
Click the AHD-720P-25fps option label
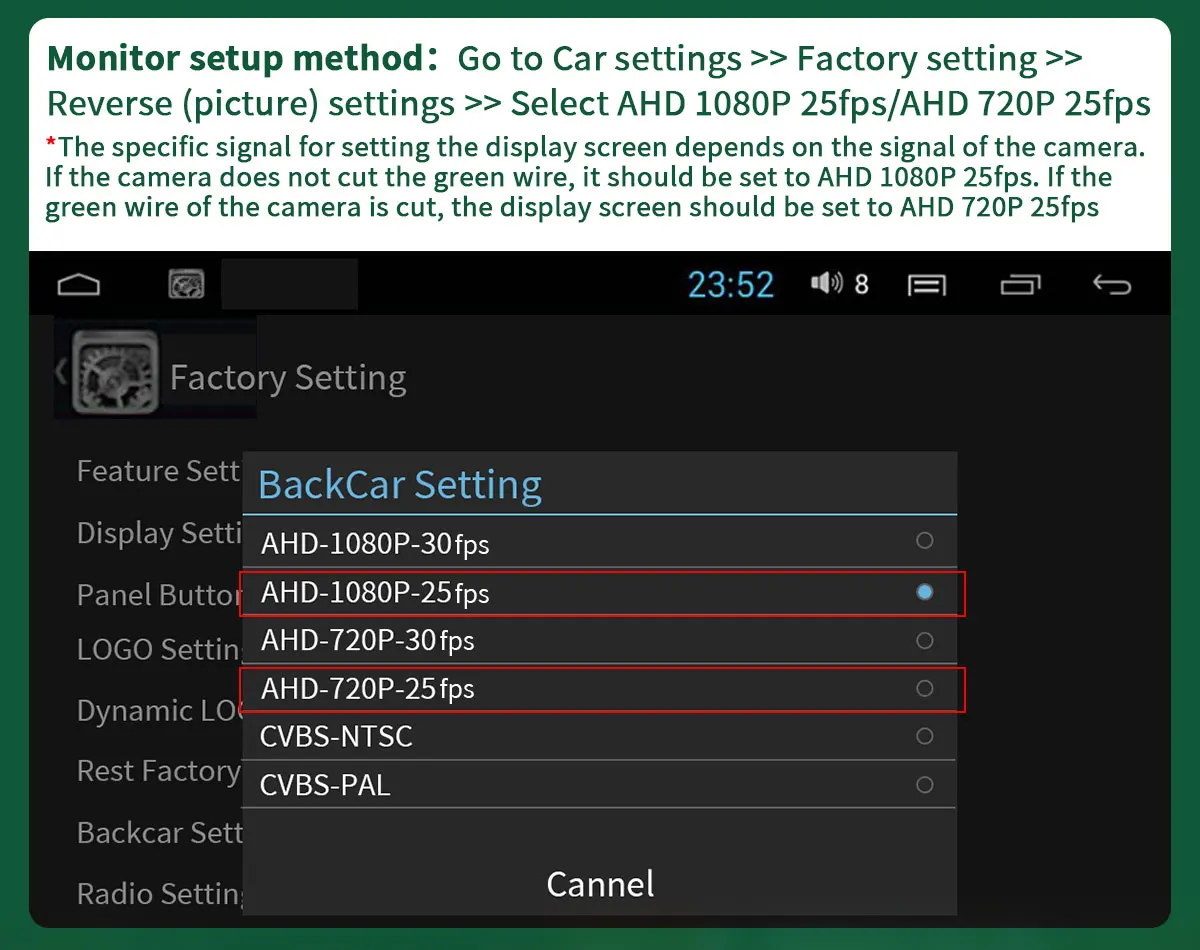367,689
